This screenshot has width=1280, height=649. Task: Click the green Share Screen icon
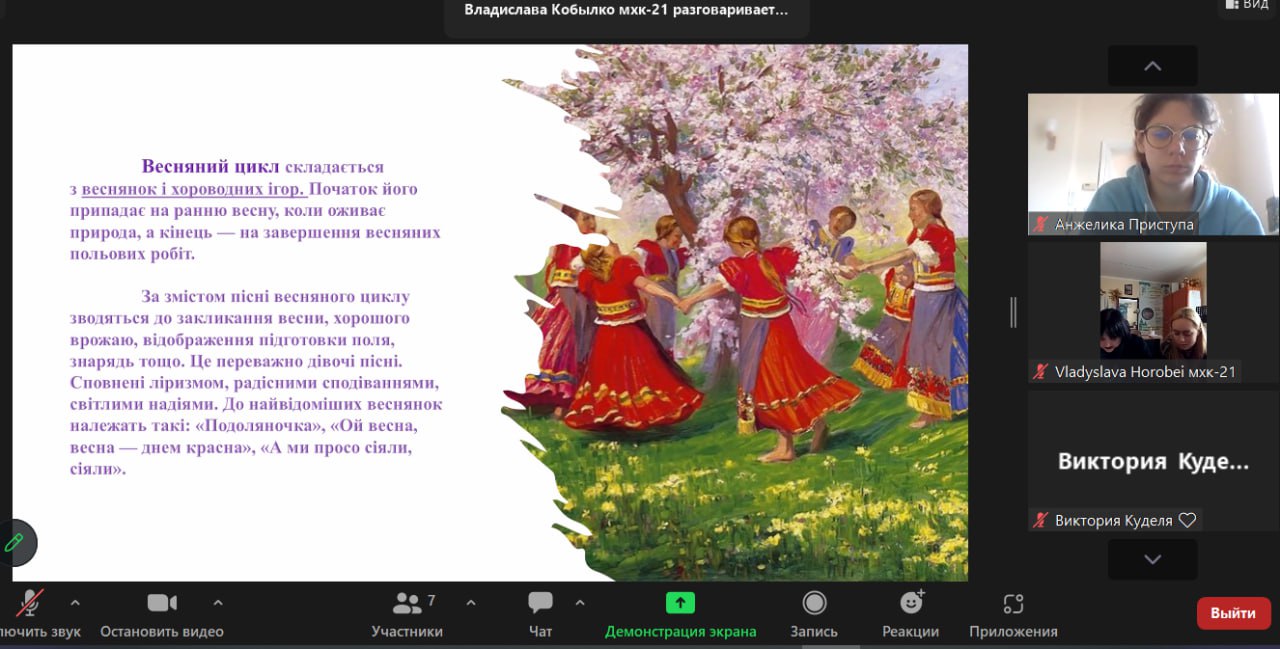click(680, 603)
